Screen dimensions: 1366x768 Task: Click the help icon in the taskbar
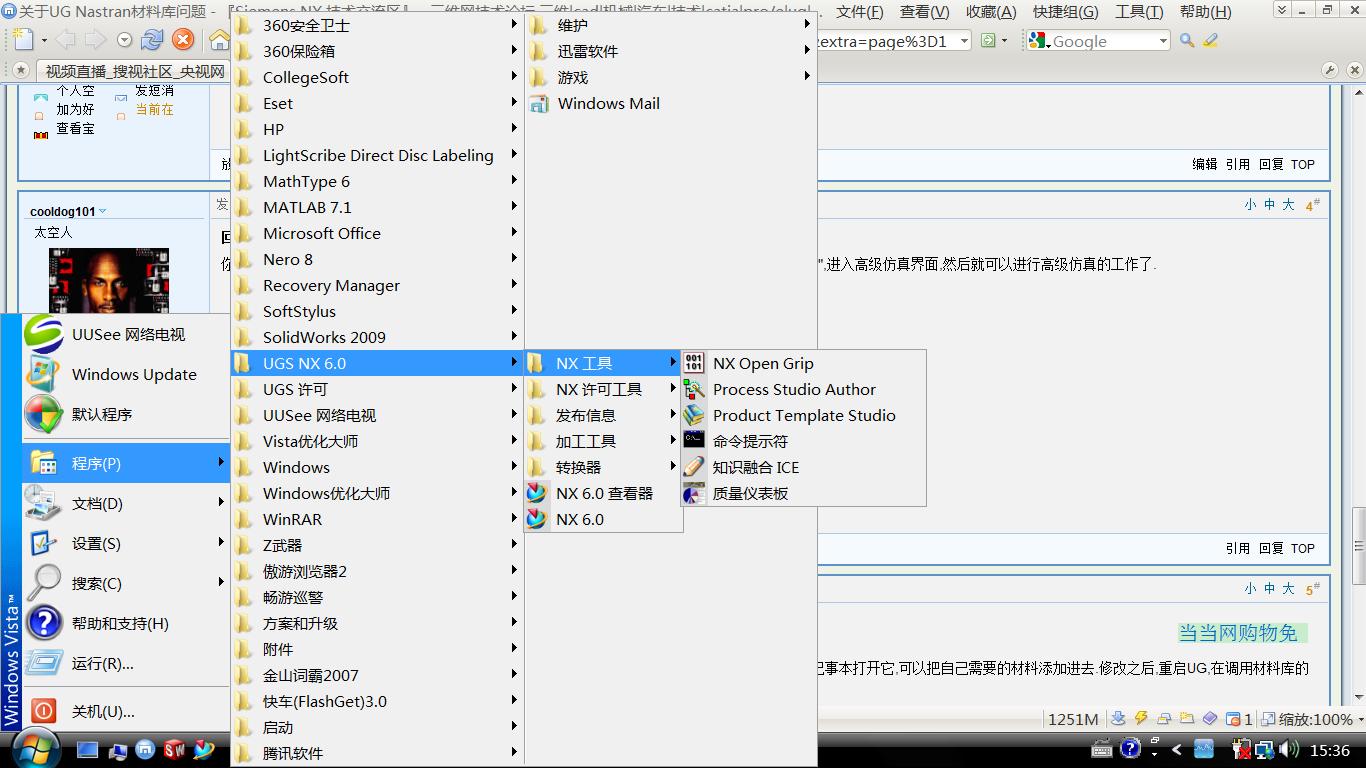pos(1130,748)
